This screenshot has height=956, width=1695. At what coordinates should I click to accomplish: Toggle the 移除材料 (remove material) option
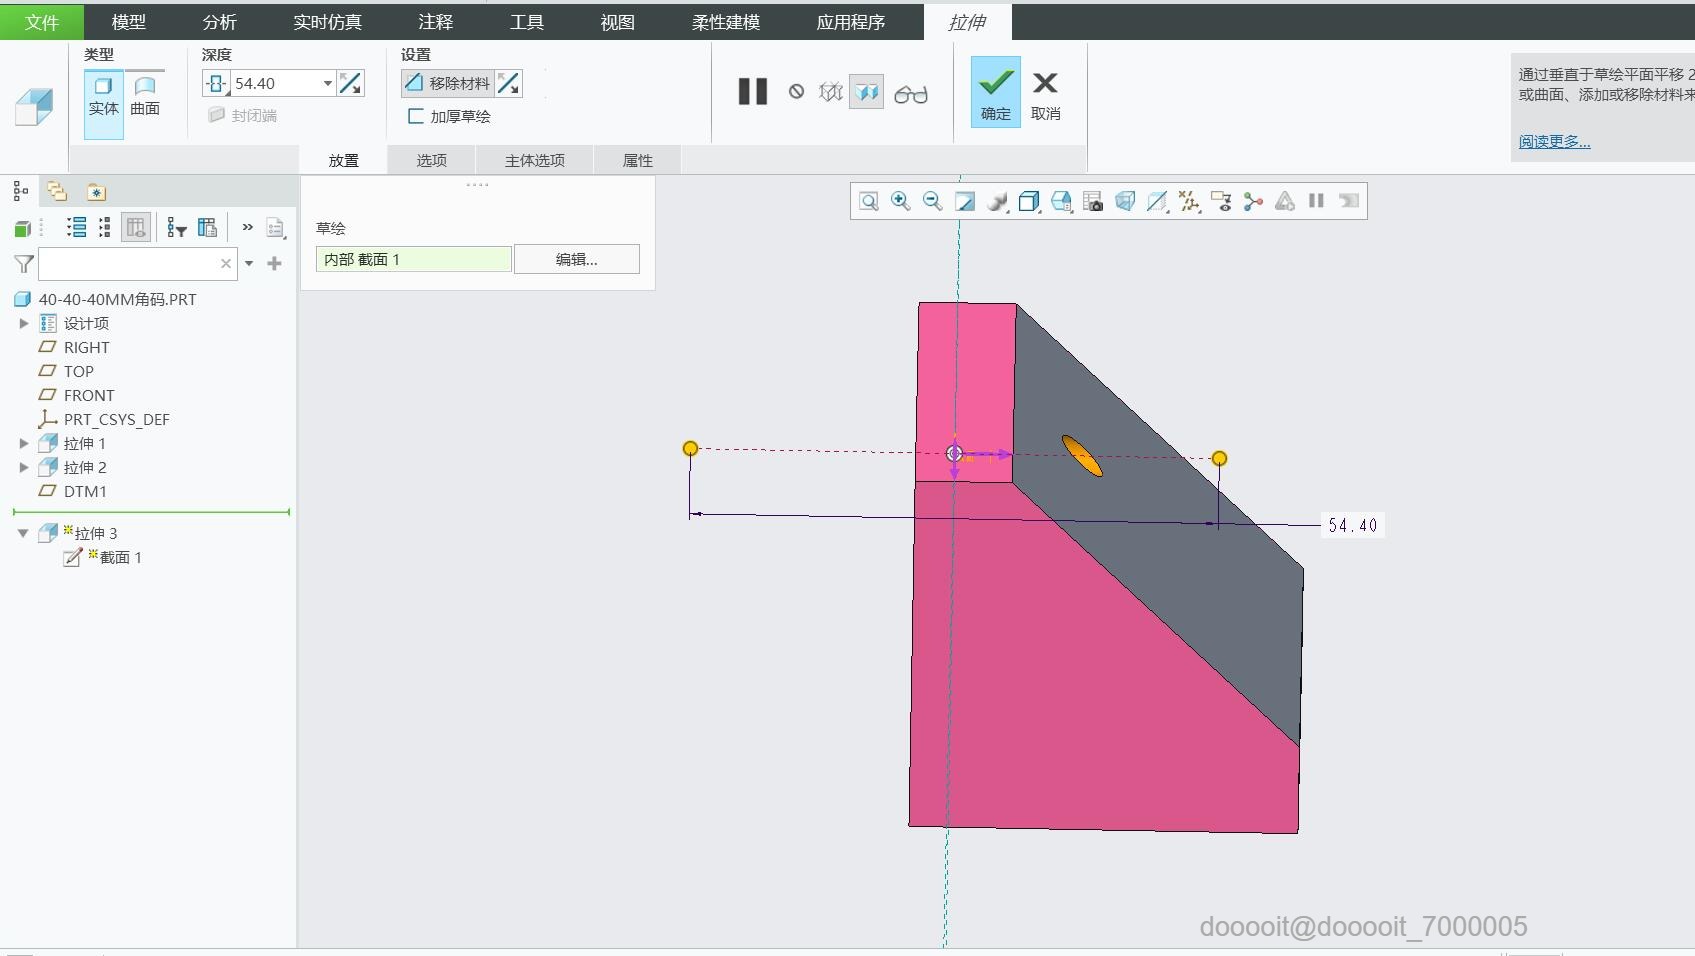447,84
